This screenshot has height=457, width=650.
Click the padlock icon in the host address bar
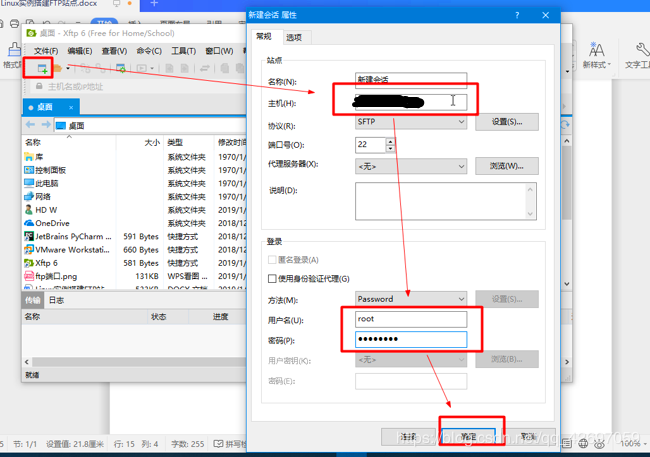(39, 86)
